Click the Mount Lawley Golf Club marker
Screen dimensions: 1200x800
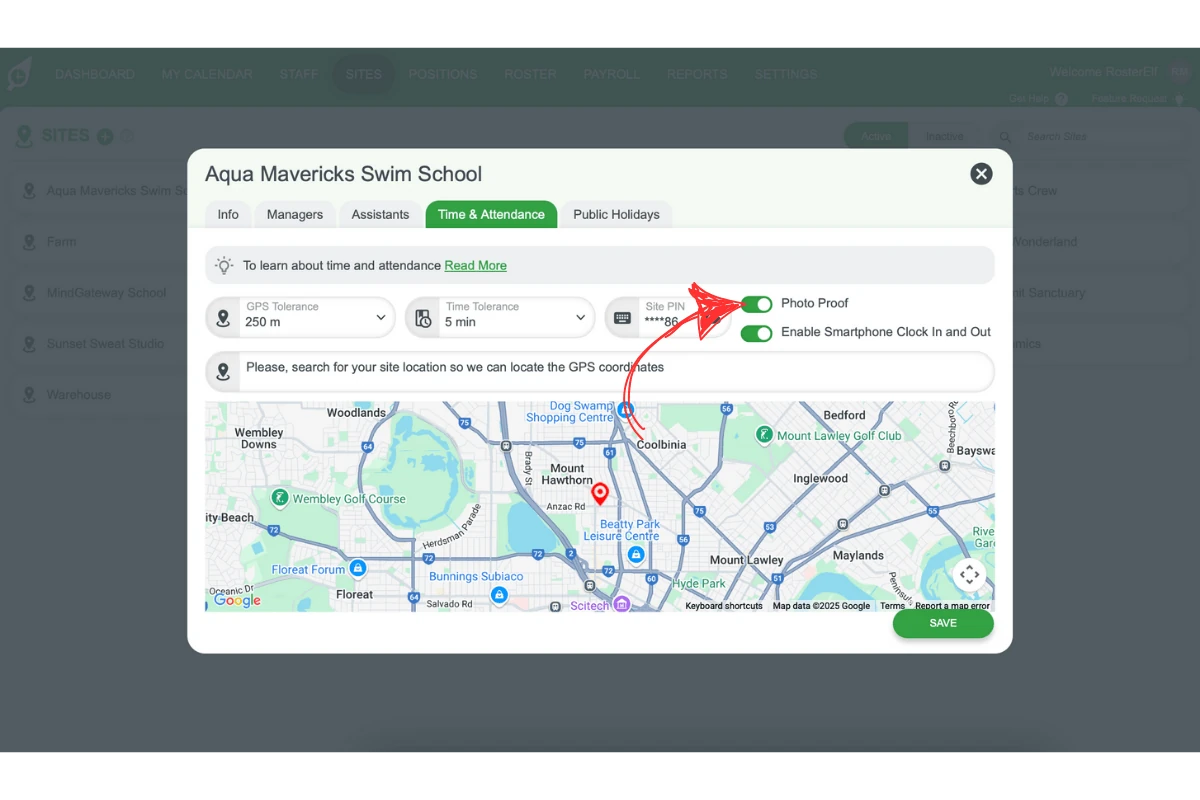click(764, 435)
